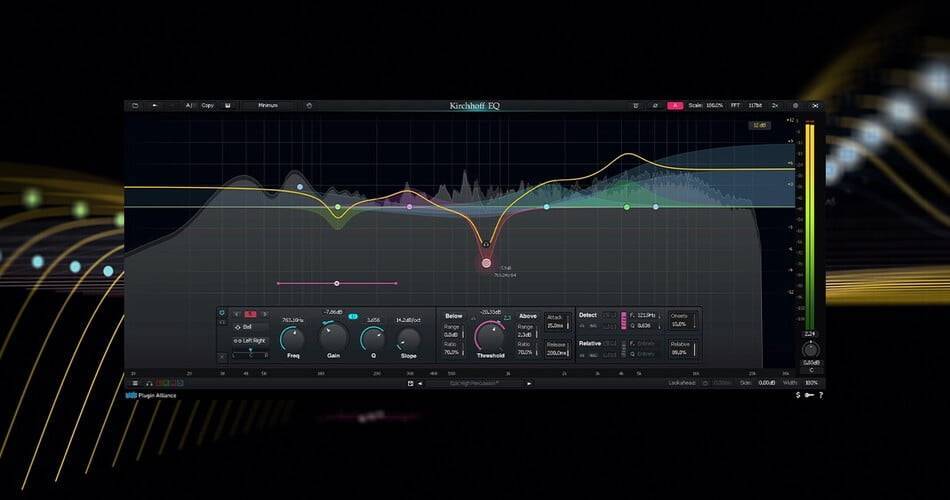Click the small dark handle above notch node

pyautogui.click(x=485, y=244)
